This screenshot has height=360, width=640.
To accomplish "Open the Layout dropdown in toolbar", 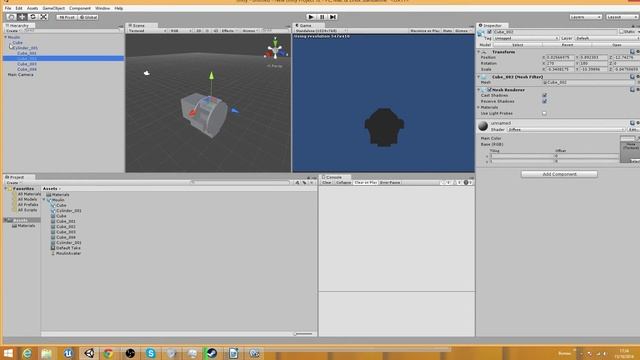I will click(621, 17).
